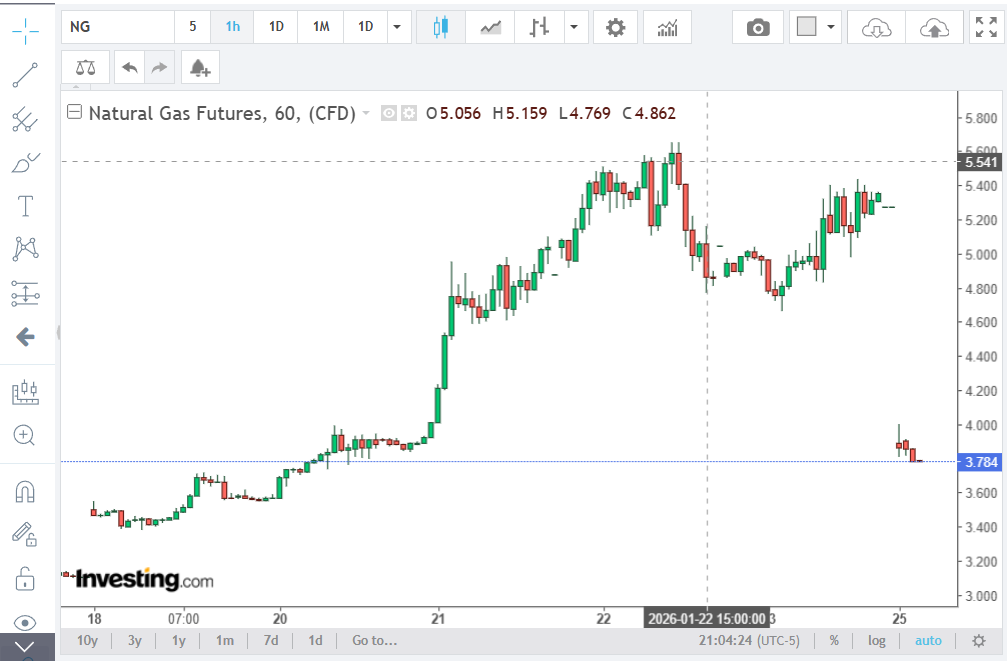Select the crosshair cursor tool
The image size is (1007, 661).
26,31
